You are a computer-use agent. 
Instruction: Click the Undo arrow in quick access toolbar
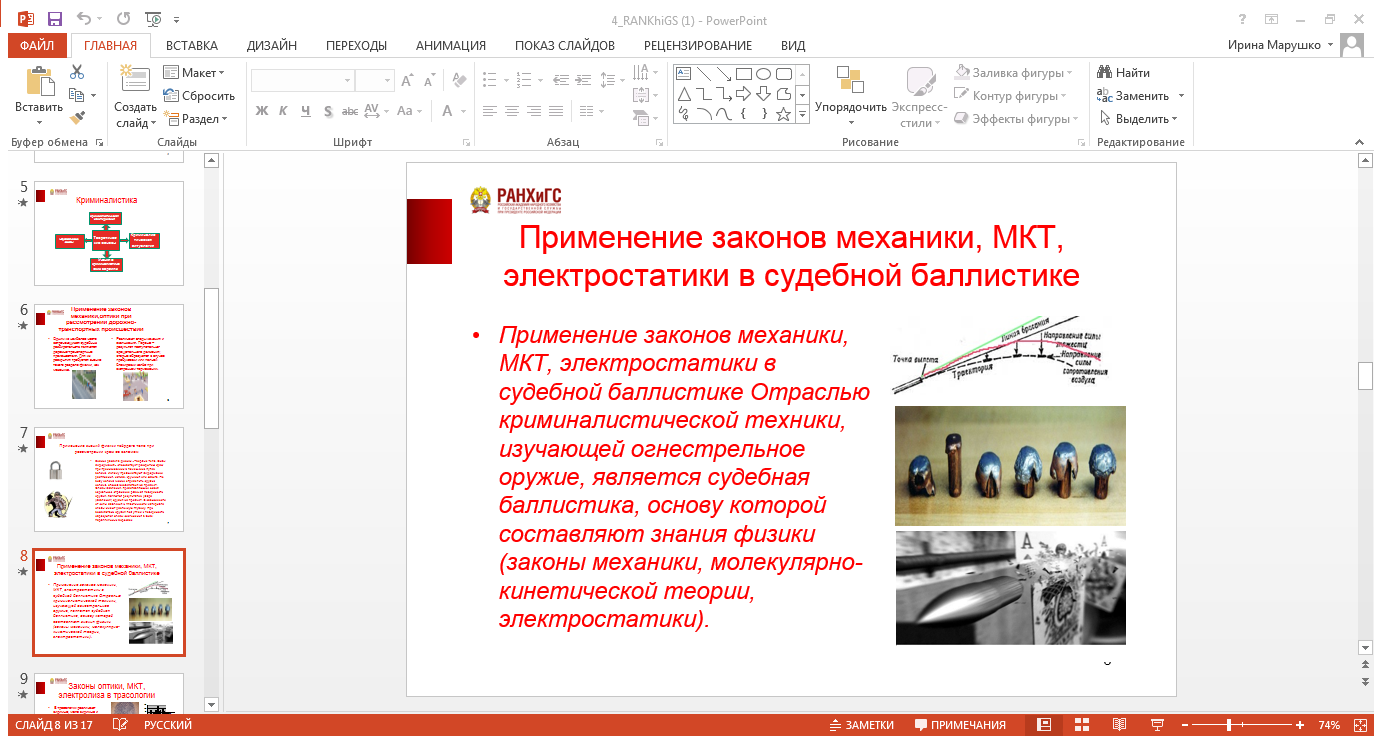[86, 19]
